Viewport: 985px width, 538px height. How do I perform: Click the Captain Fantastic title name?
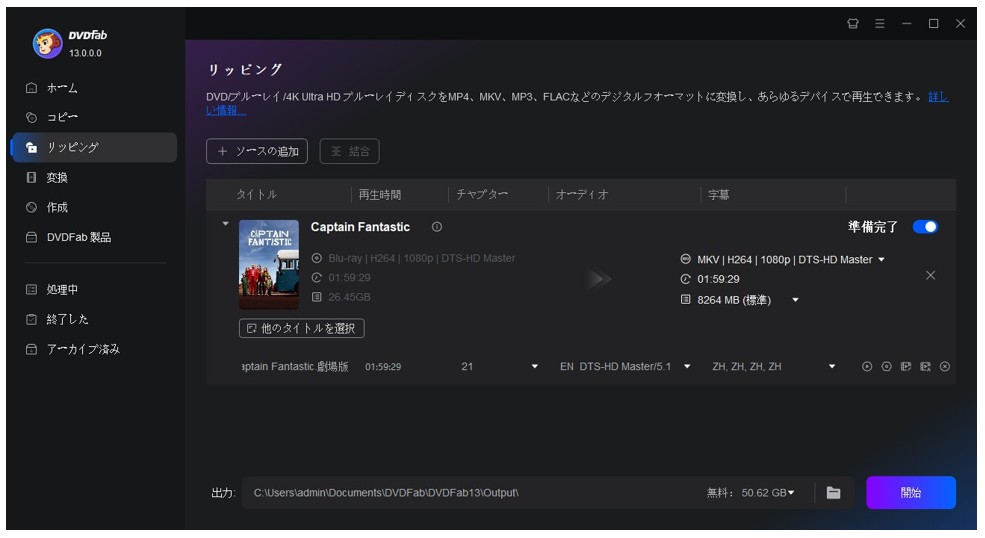coord(360,227)
